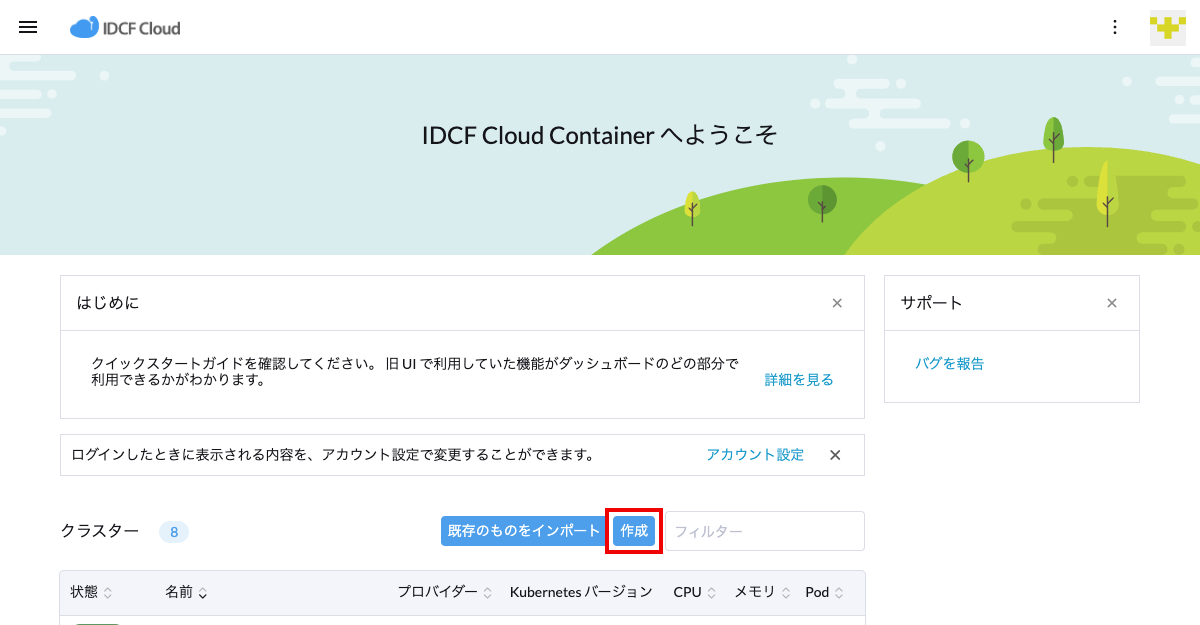Sort clusters by Pod column

[824, 592]
